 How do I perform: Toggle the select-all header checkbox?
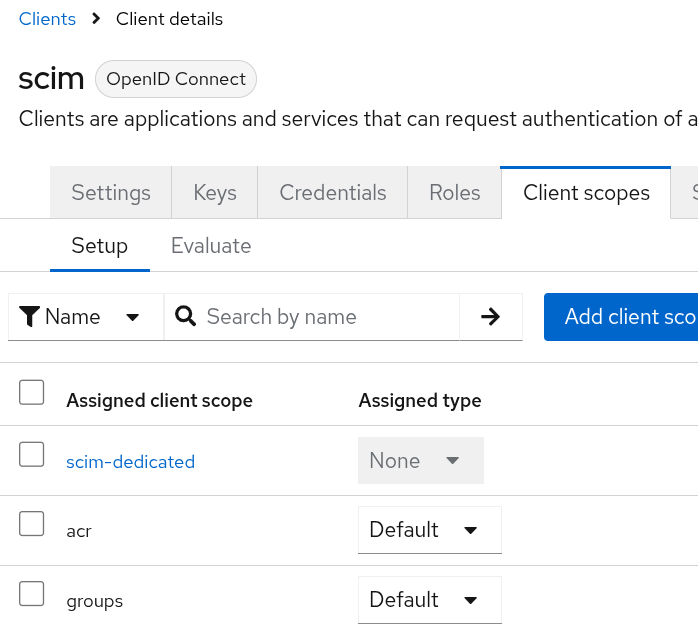(32, 393)
